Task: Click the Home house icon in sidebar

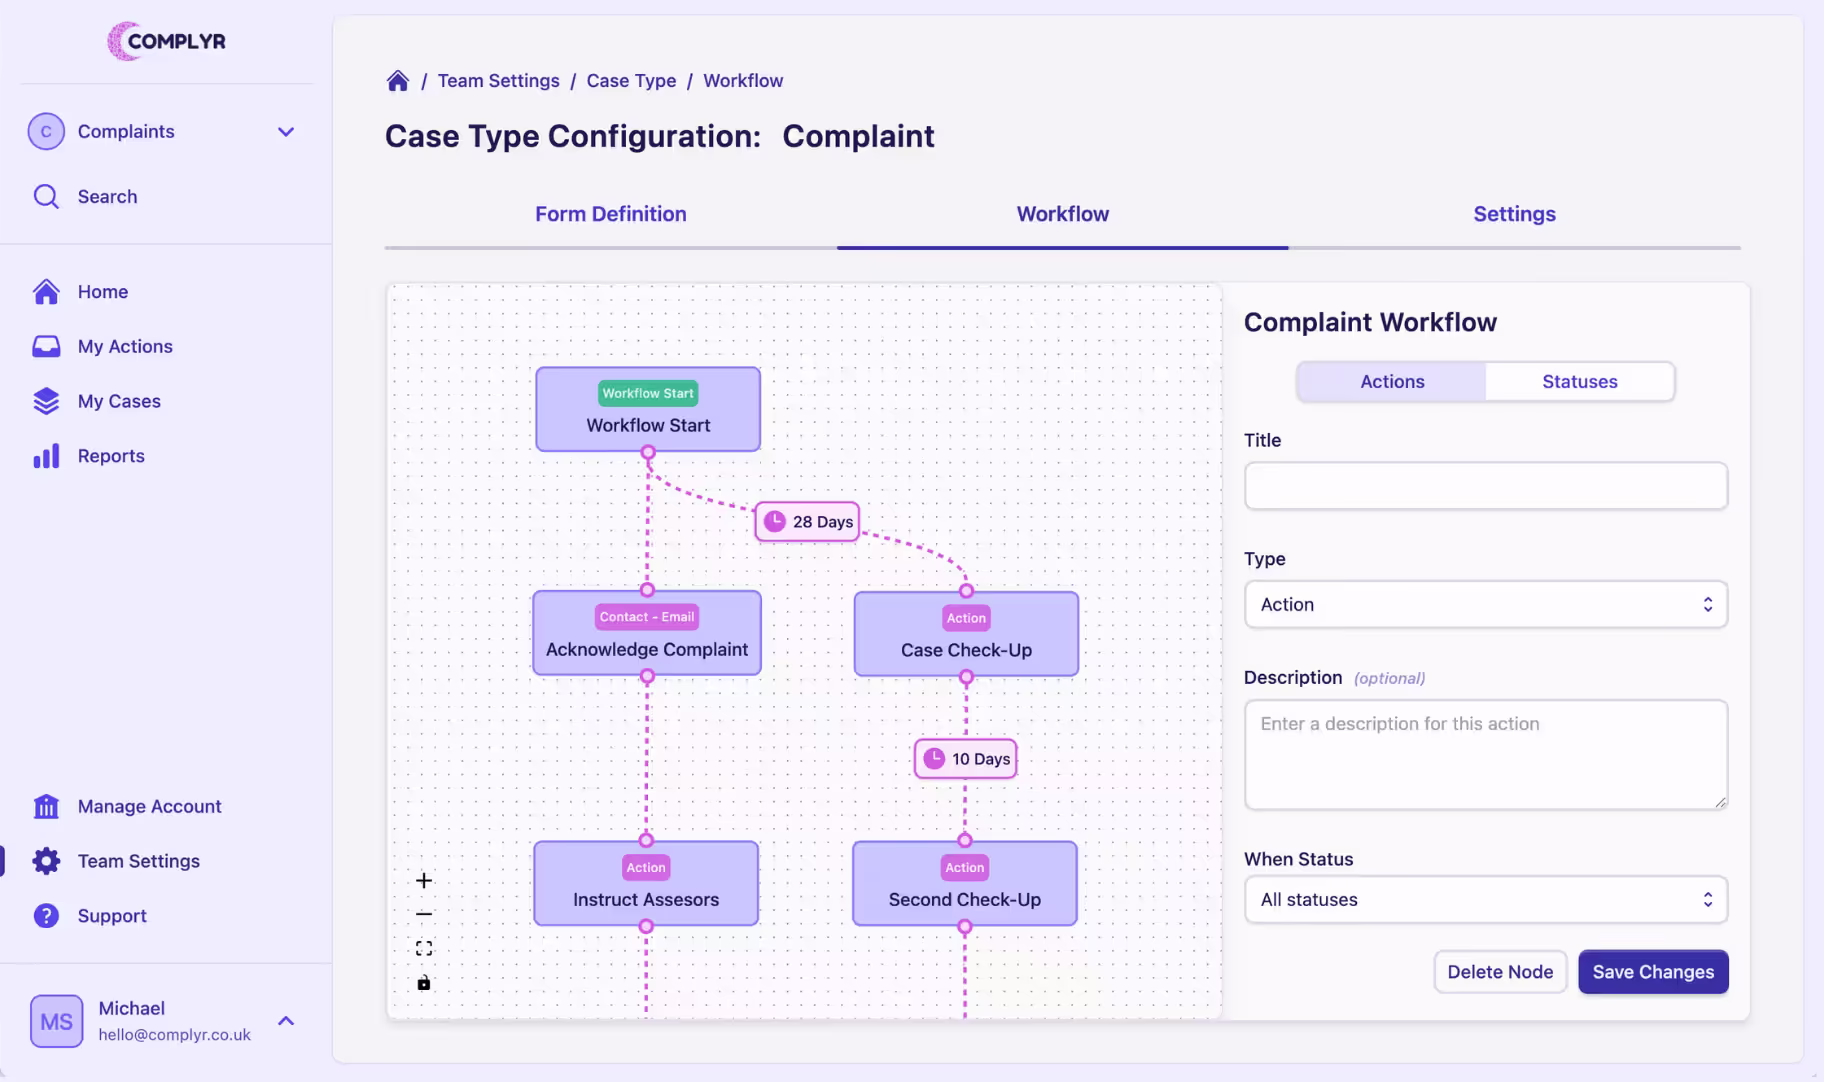Action: point(46,291)
